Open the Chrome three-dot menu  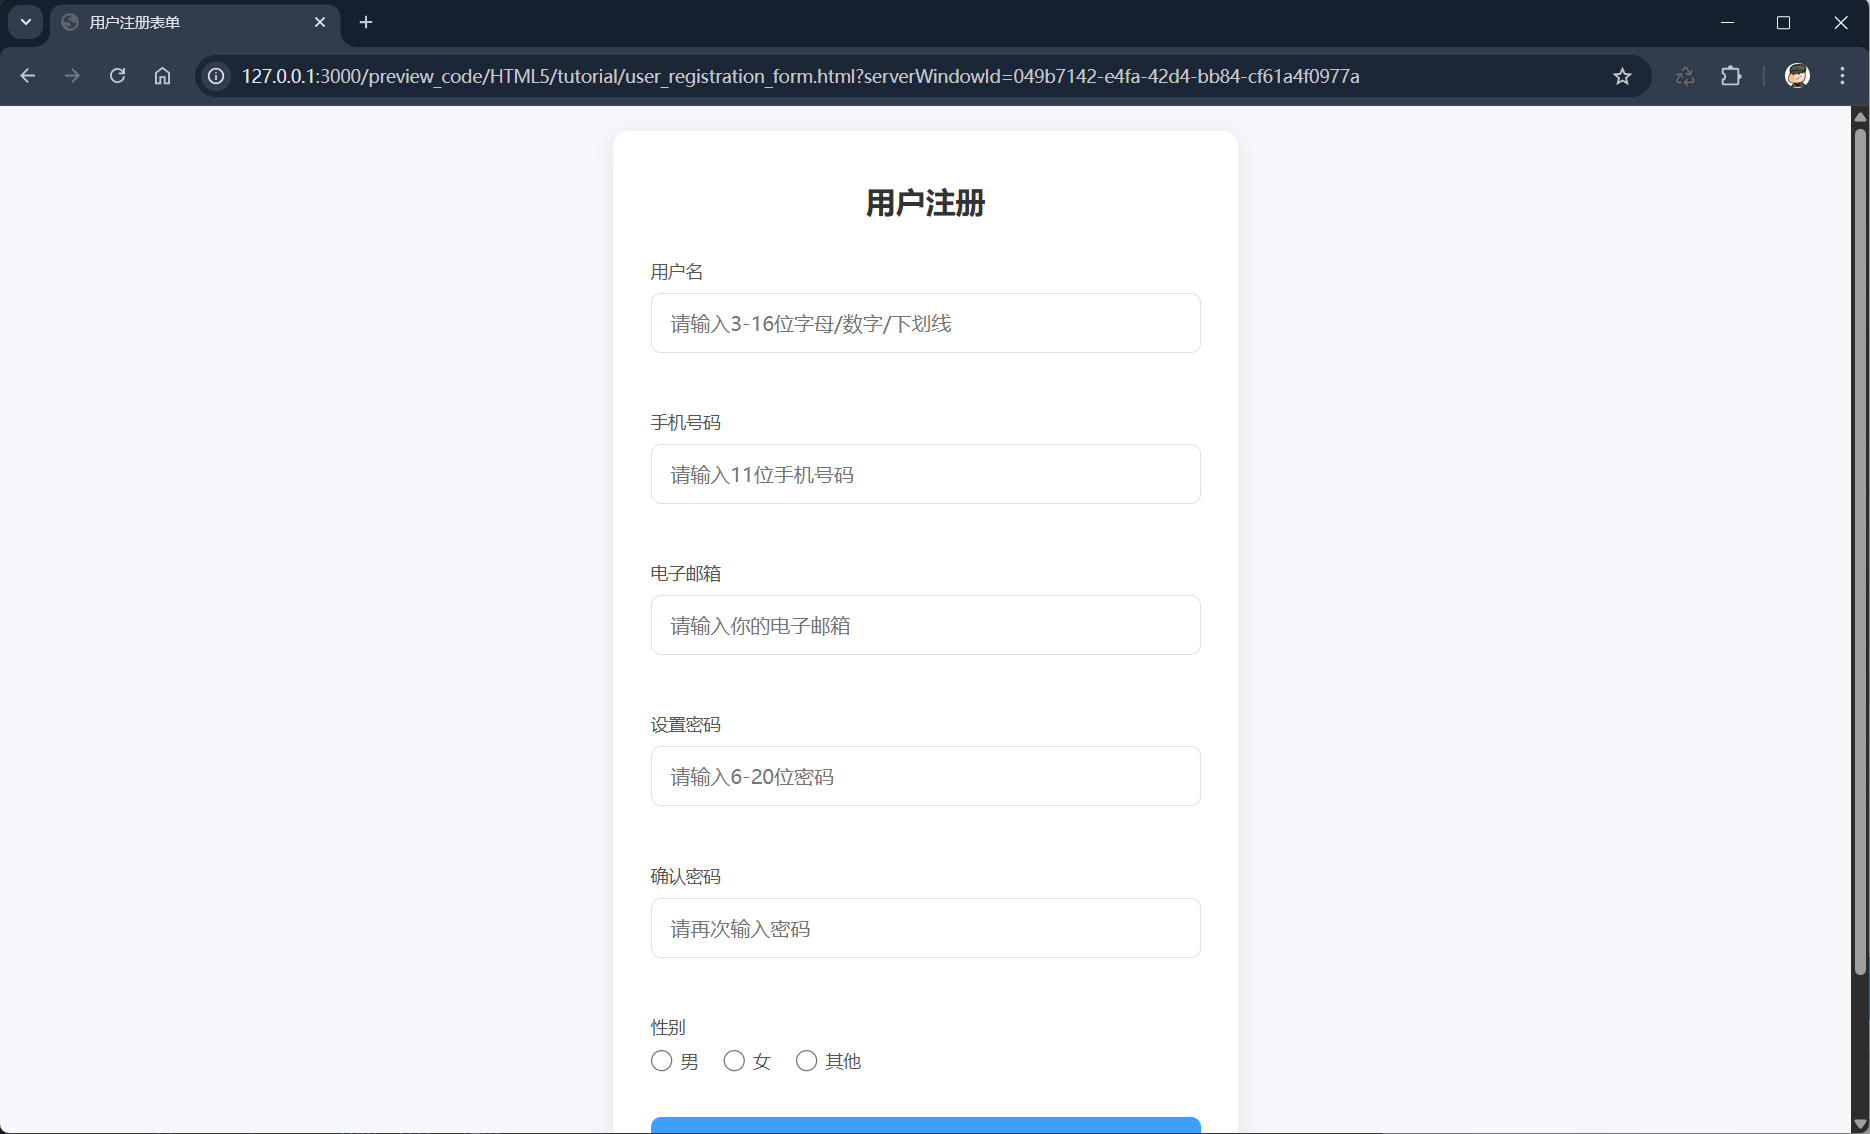click(x=1842, y=76)
